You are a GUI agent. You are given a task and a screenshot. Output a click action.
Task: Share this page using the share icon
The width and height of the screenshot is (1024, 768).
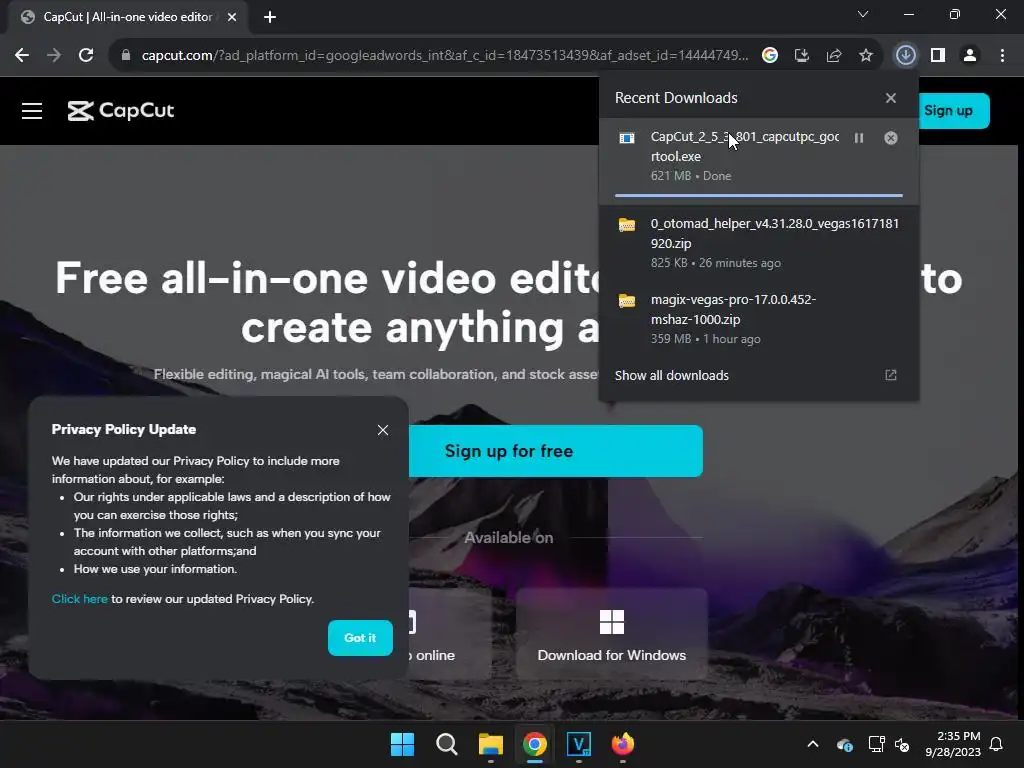(834, 56)
